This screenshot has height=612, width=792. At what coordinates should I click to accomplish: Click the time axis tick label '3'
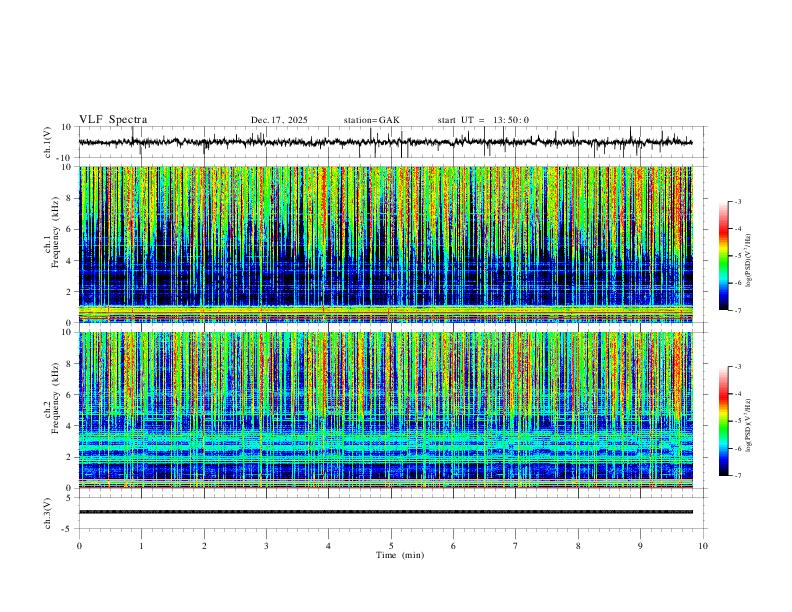pos(266,546)
